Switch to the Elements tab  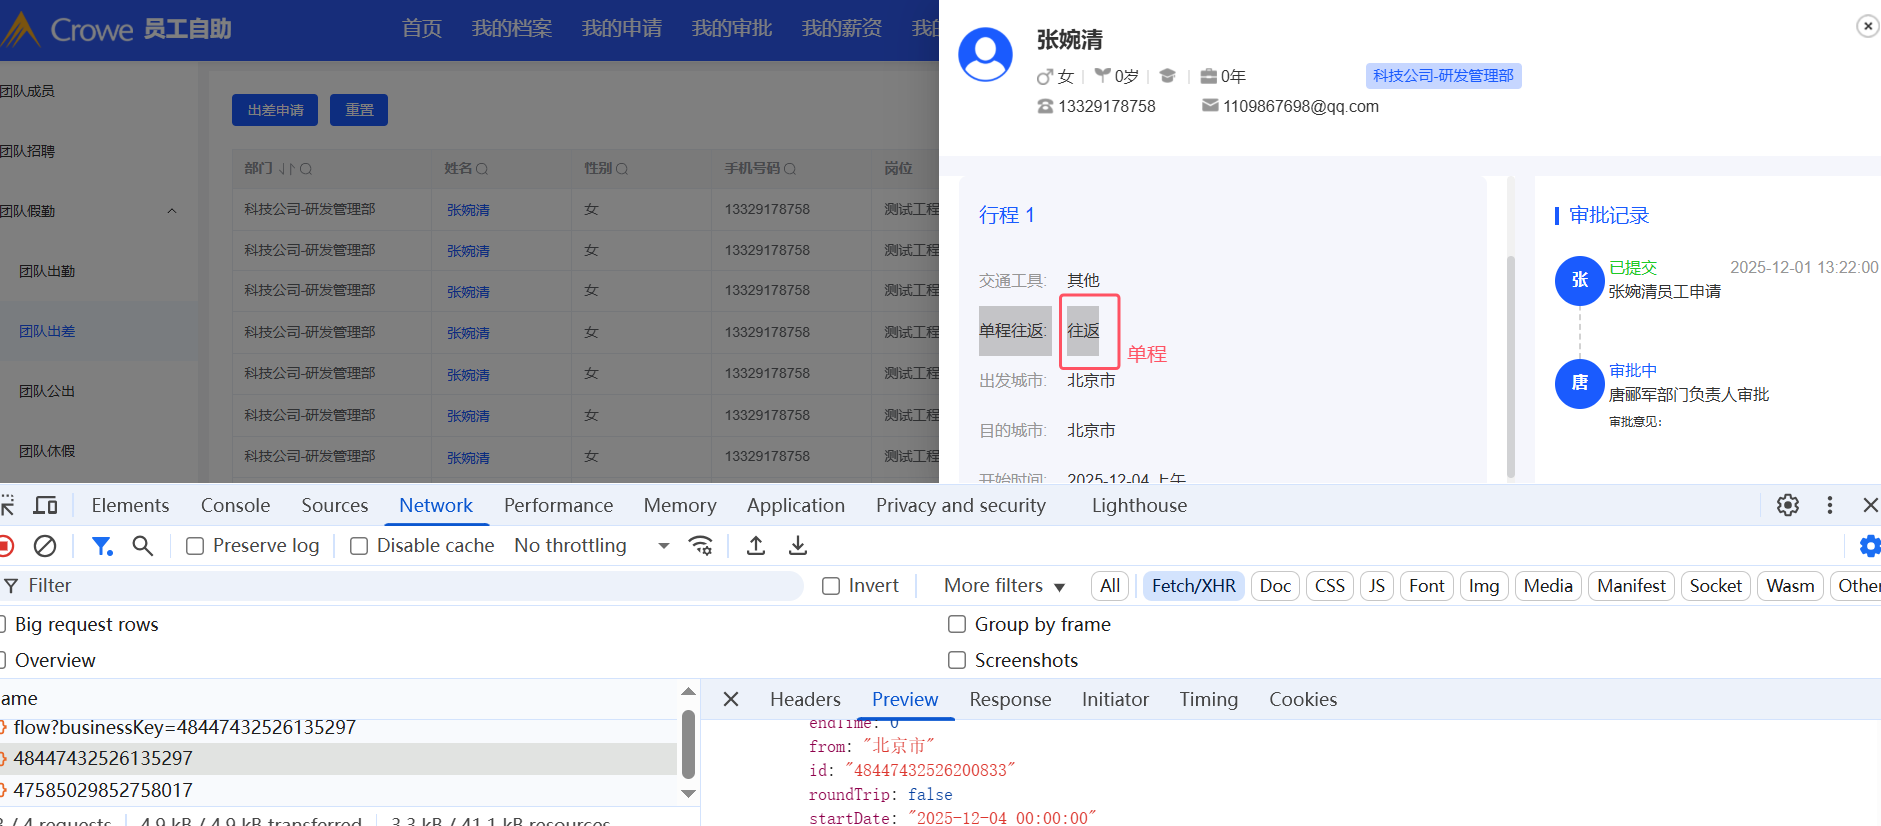pyautogui.click(x=130, y=505)
